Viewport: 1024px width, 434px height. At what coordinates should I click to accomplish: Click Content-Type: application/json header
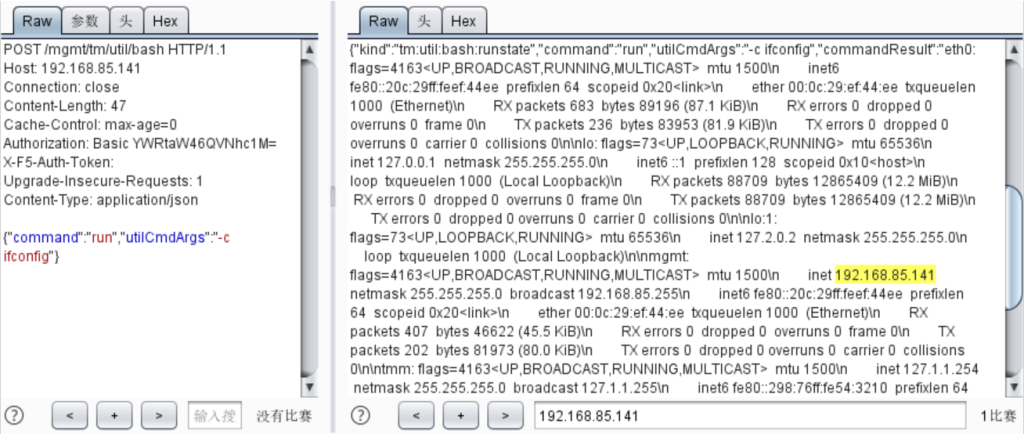[x=101, y=200]
